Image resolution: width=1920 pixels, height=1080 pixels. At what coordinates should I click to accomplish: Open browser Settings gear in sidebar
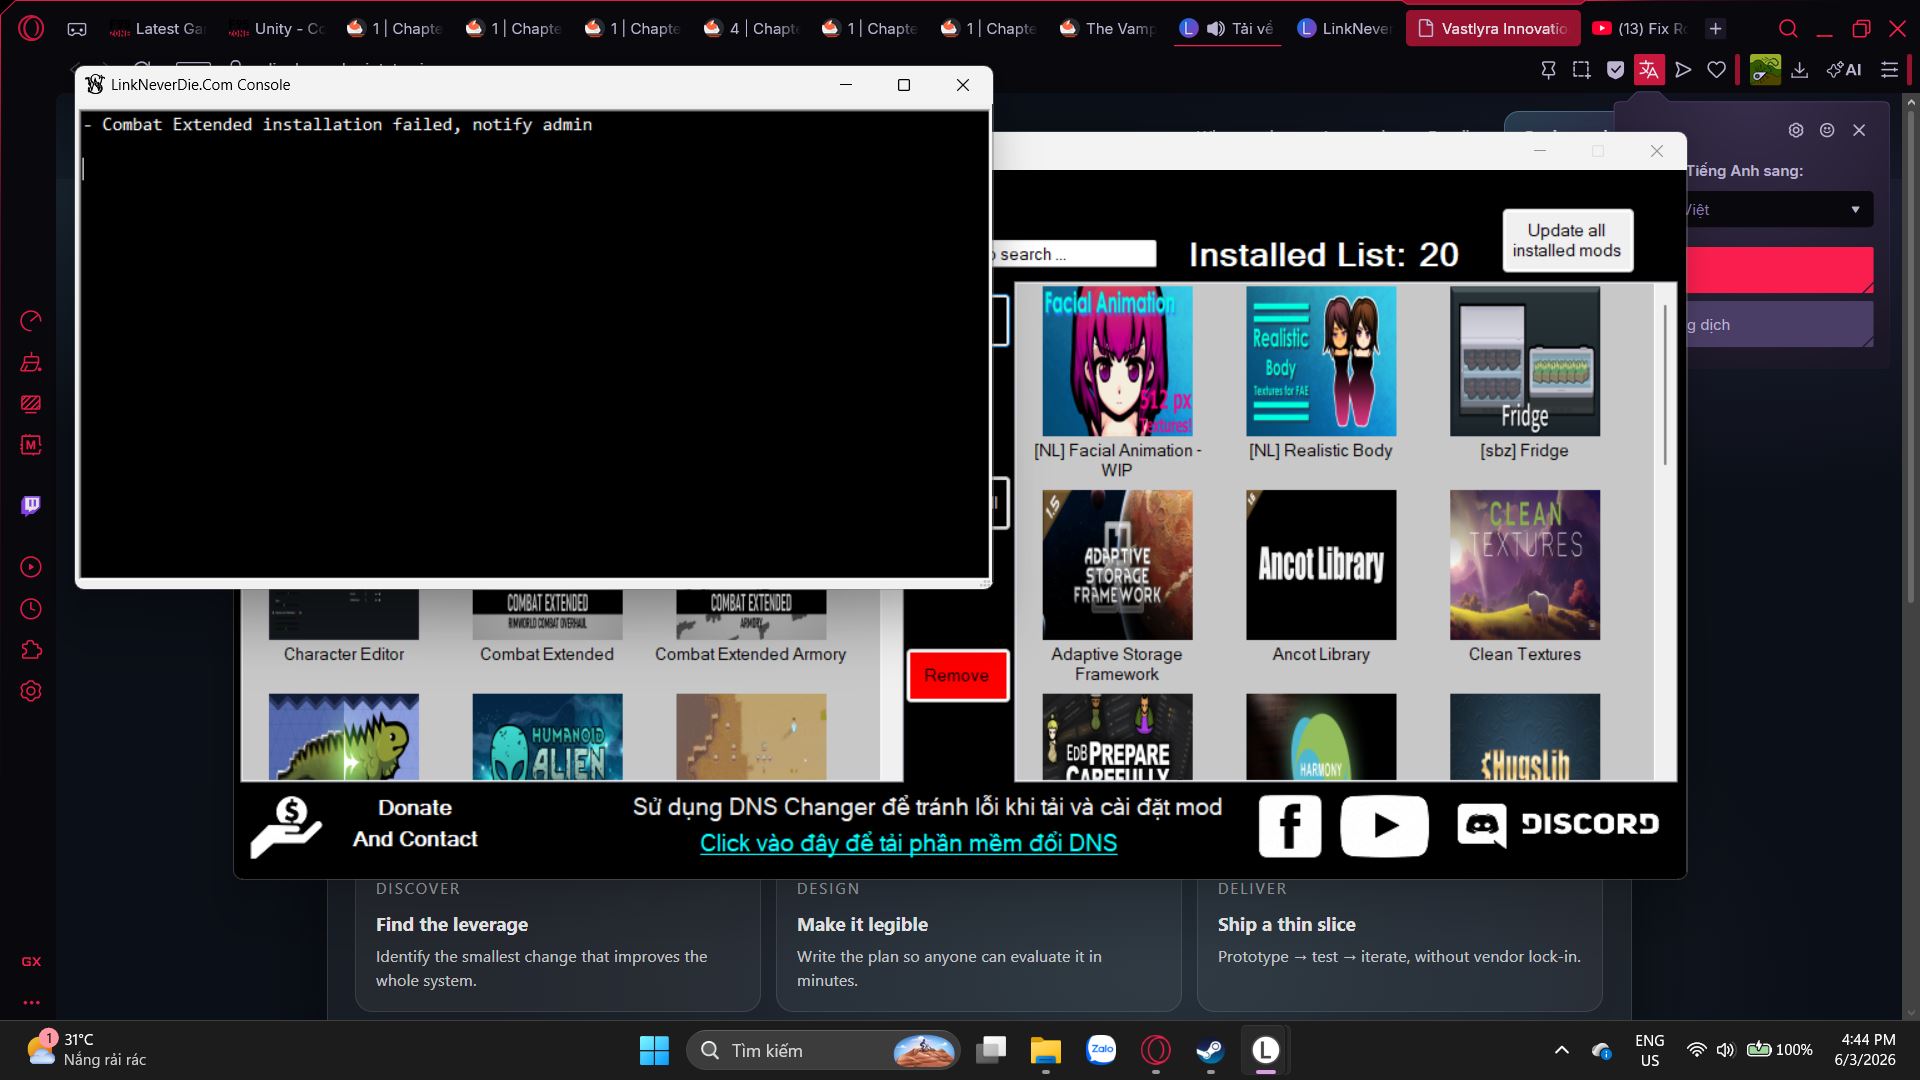pos(31,691)
